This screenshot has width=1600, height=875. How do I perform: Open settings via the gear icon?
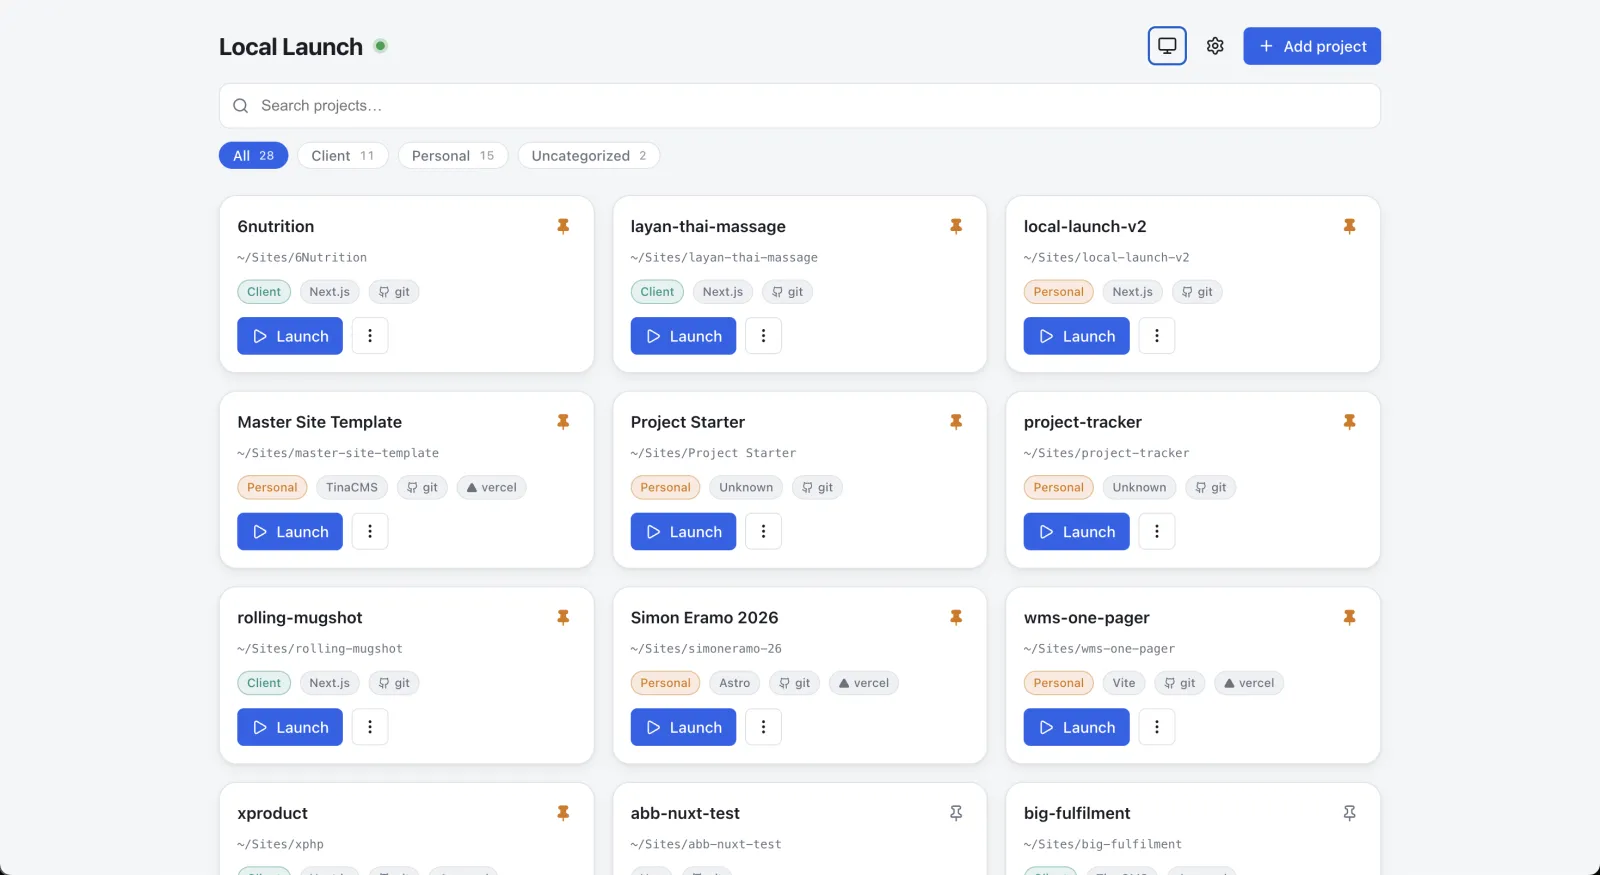(x=1215, y=46)
